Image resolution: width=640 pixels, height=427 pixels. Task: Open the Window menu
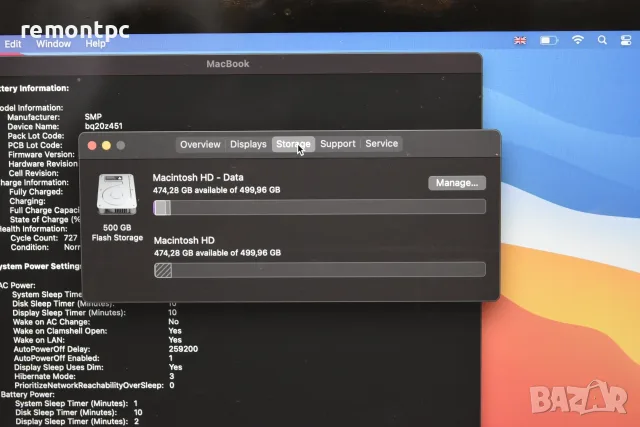coord(53,44)
